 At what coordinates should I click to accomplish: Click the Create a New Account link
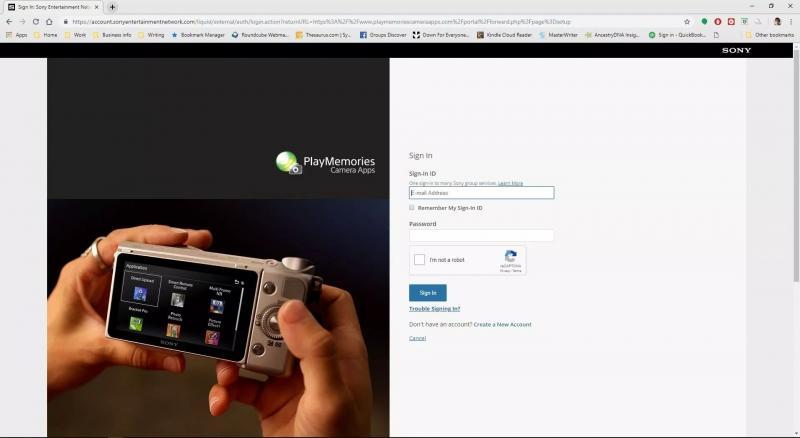(x=502, y=324)
